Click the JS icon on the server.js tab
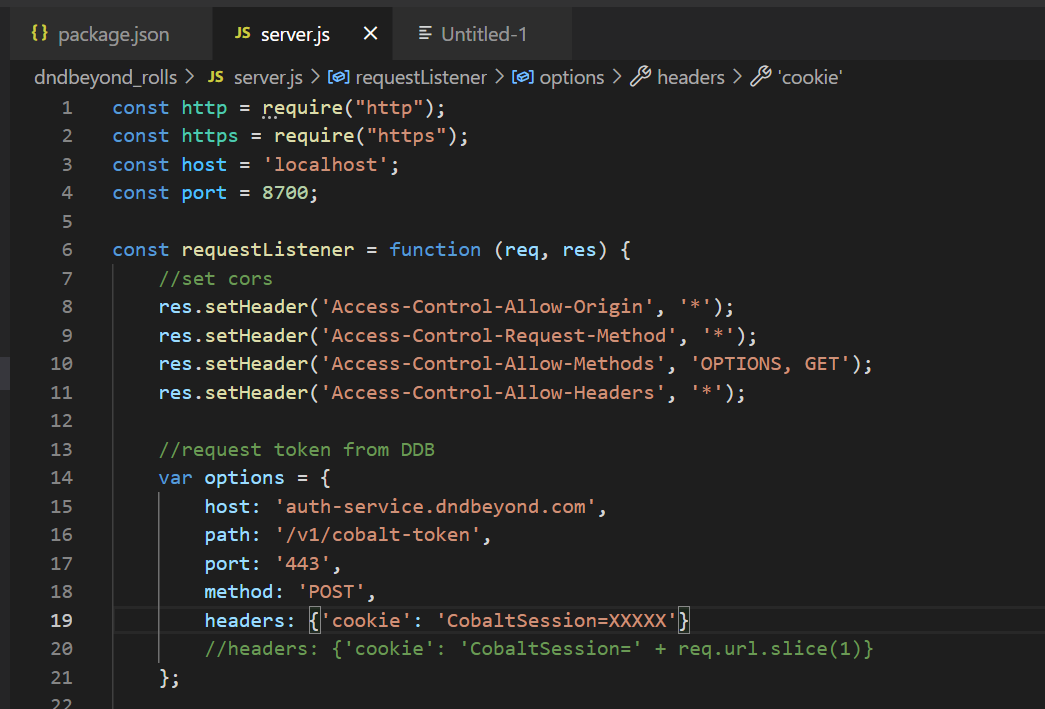 point(243,33)
